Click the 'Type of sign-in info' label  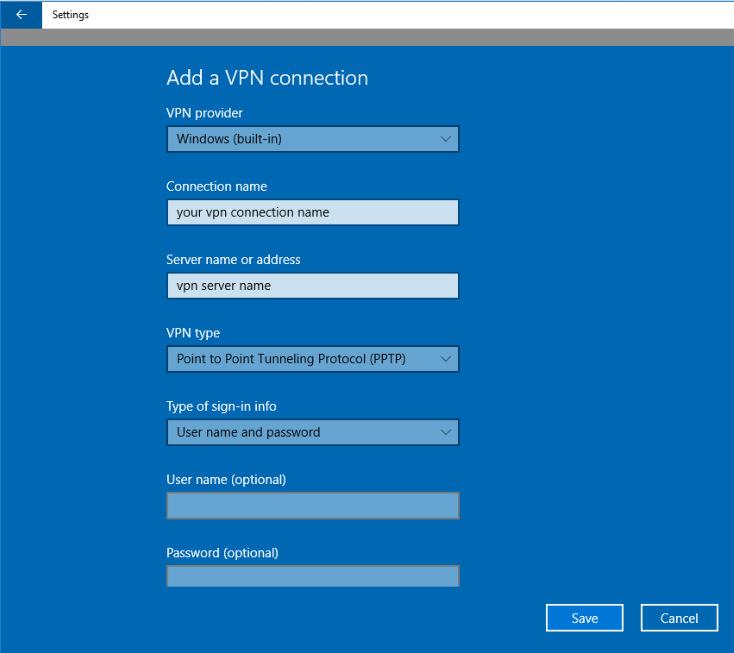coord(221,406)
